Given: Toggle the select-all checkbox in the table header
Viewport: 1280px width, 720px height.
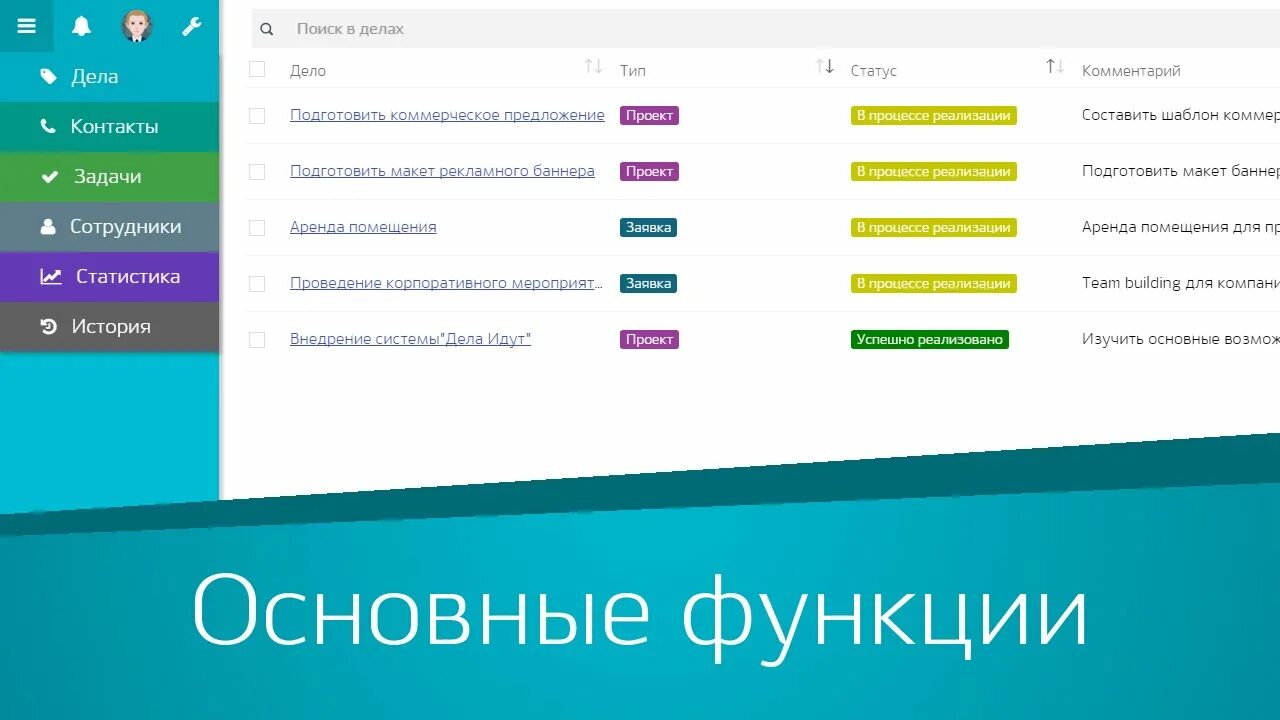Looking at the screenshot, I should click(257, 69).
